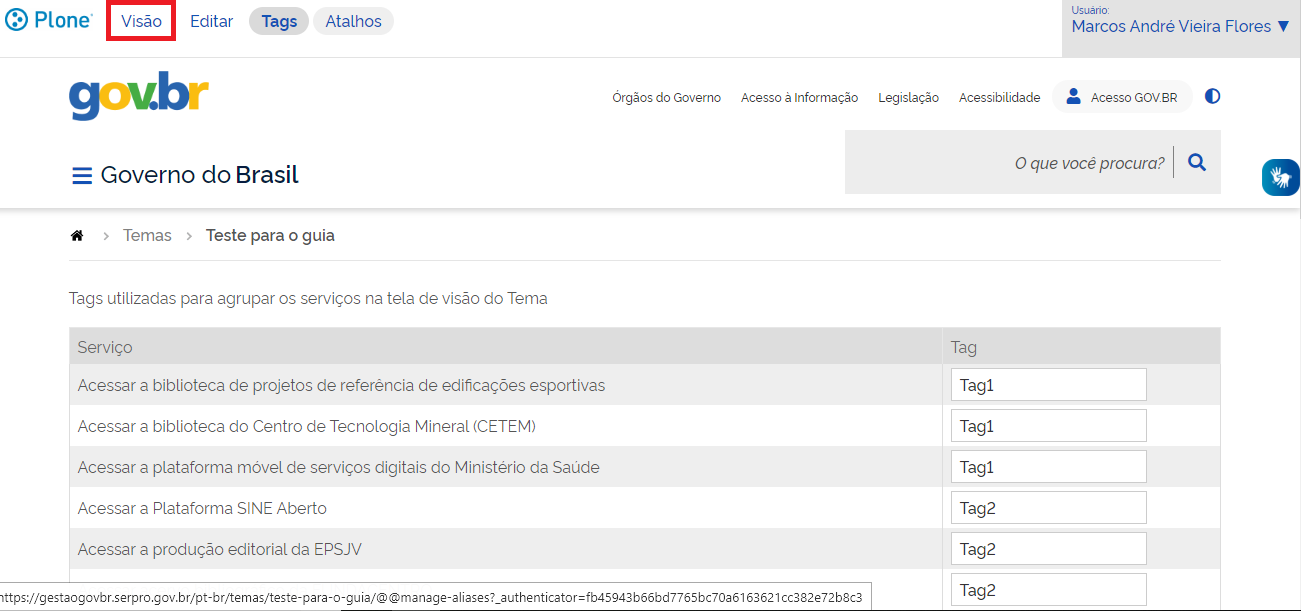Expand the Marcos André Vieira Flores user menu
Image resolution: width=1301 pixels, height=611 pixels.
[x=1180, y=27]
